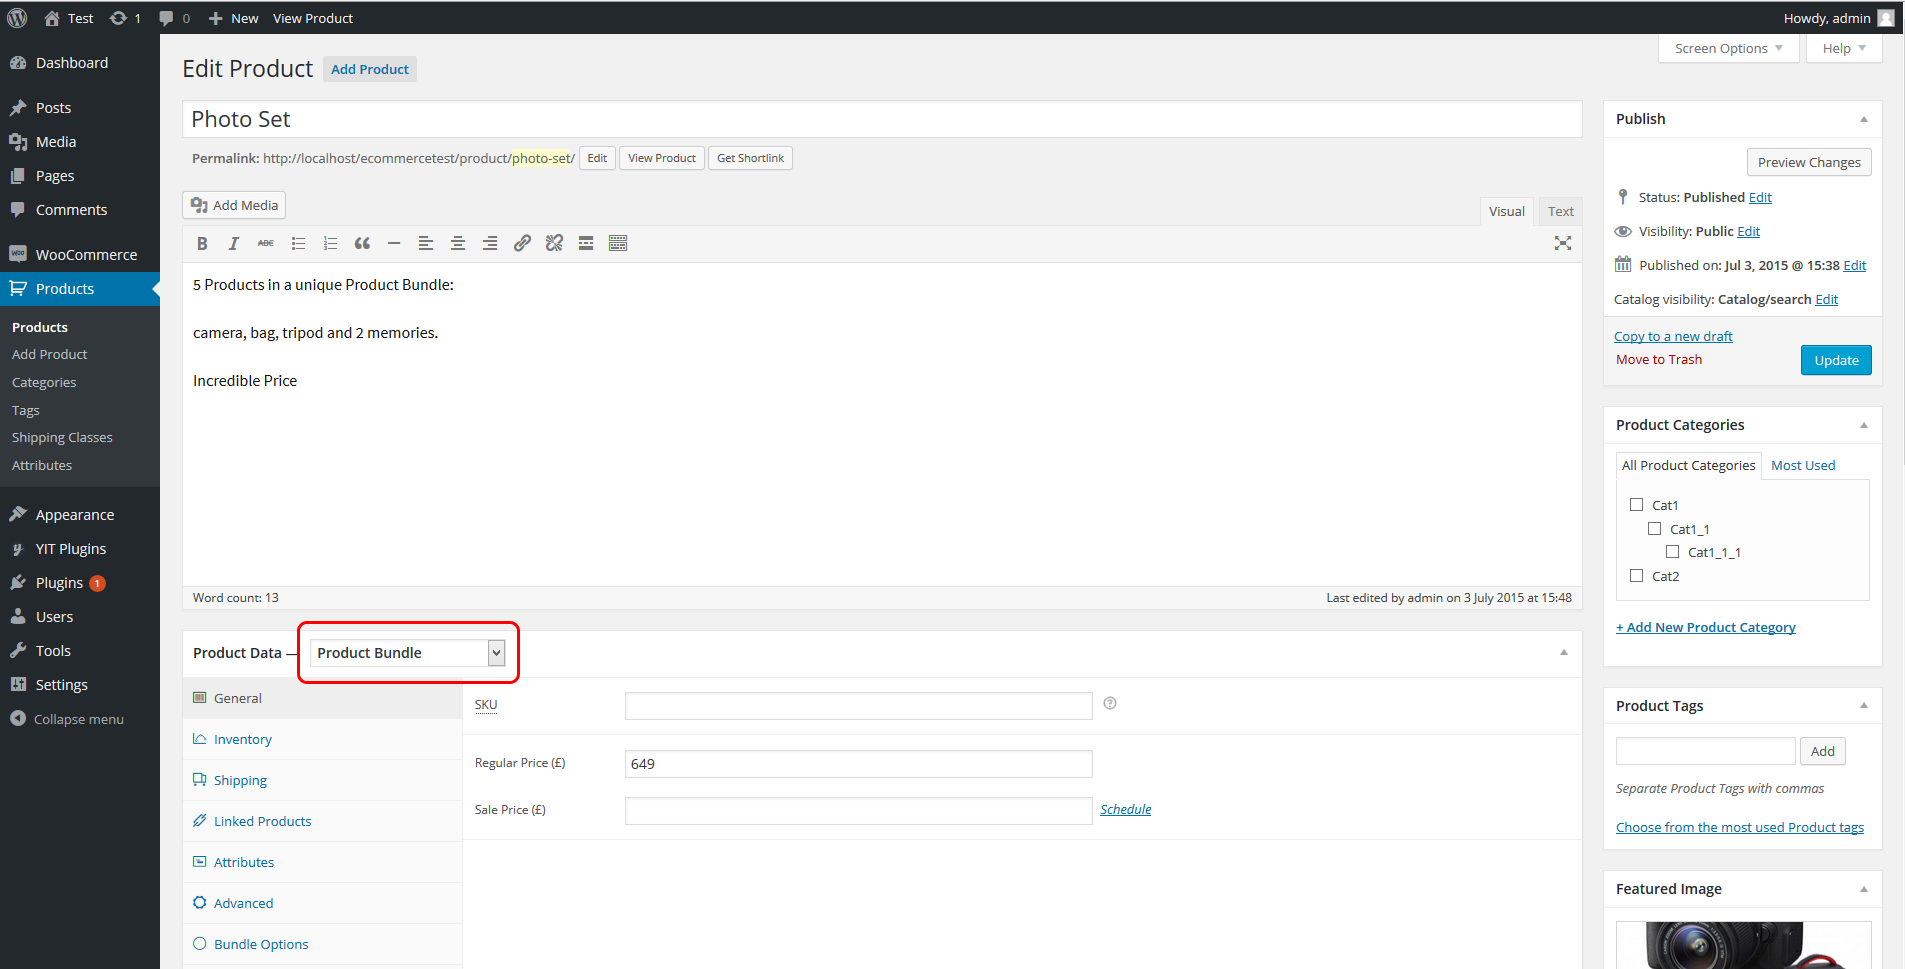The height and width of the screenshot is (969, 1905).
Task: Open the Bundle Options product data tab
Action: pos(260,944)
